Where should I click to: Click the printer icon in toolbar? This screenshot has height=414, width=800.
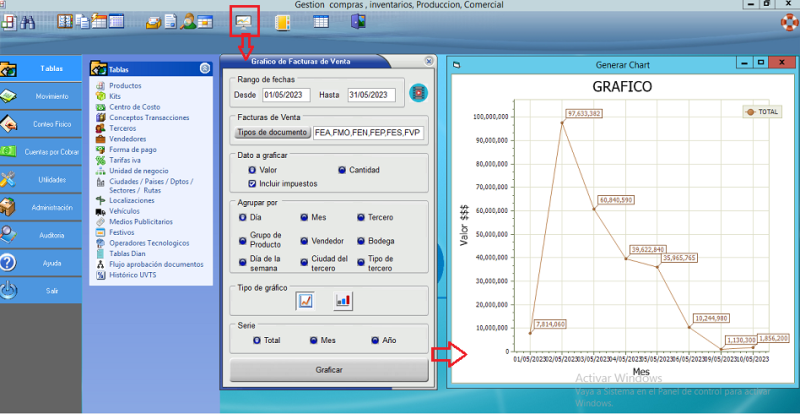154,20
